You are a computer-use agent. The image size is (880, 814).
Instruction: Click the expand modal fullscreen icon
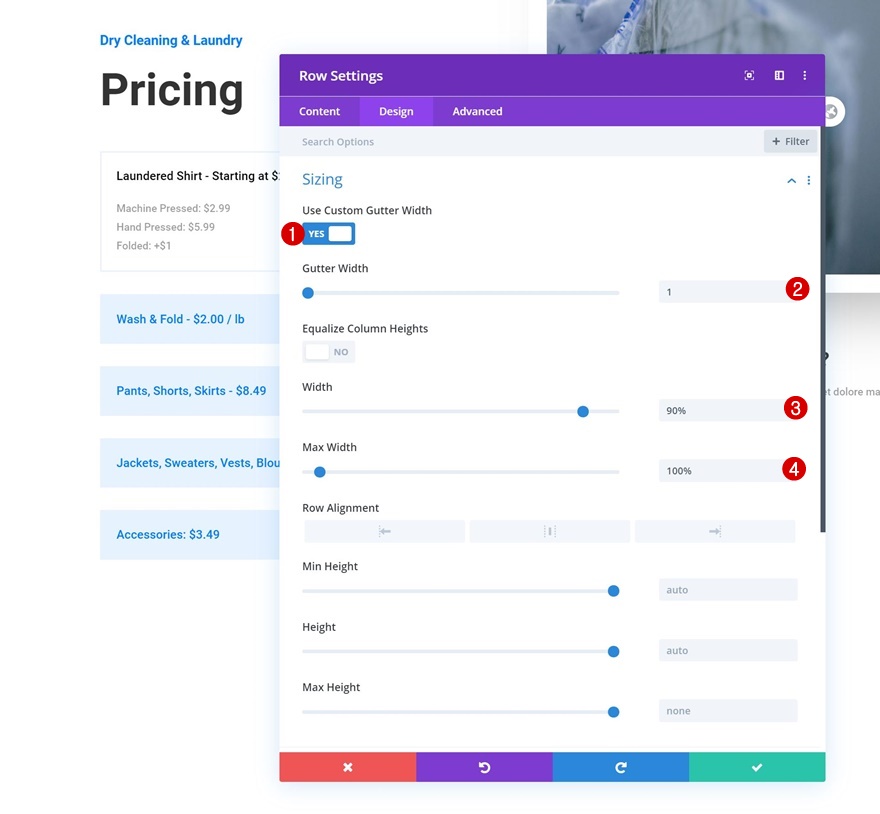(749, 76)
